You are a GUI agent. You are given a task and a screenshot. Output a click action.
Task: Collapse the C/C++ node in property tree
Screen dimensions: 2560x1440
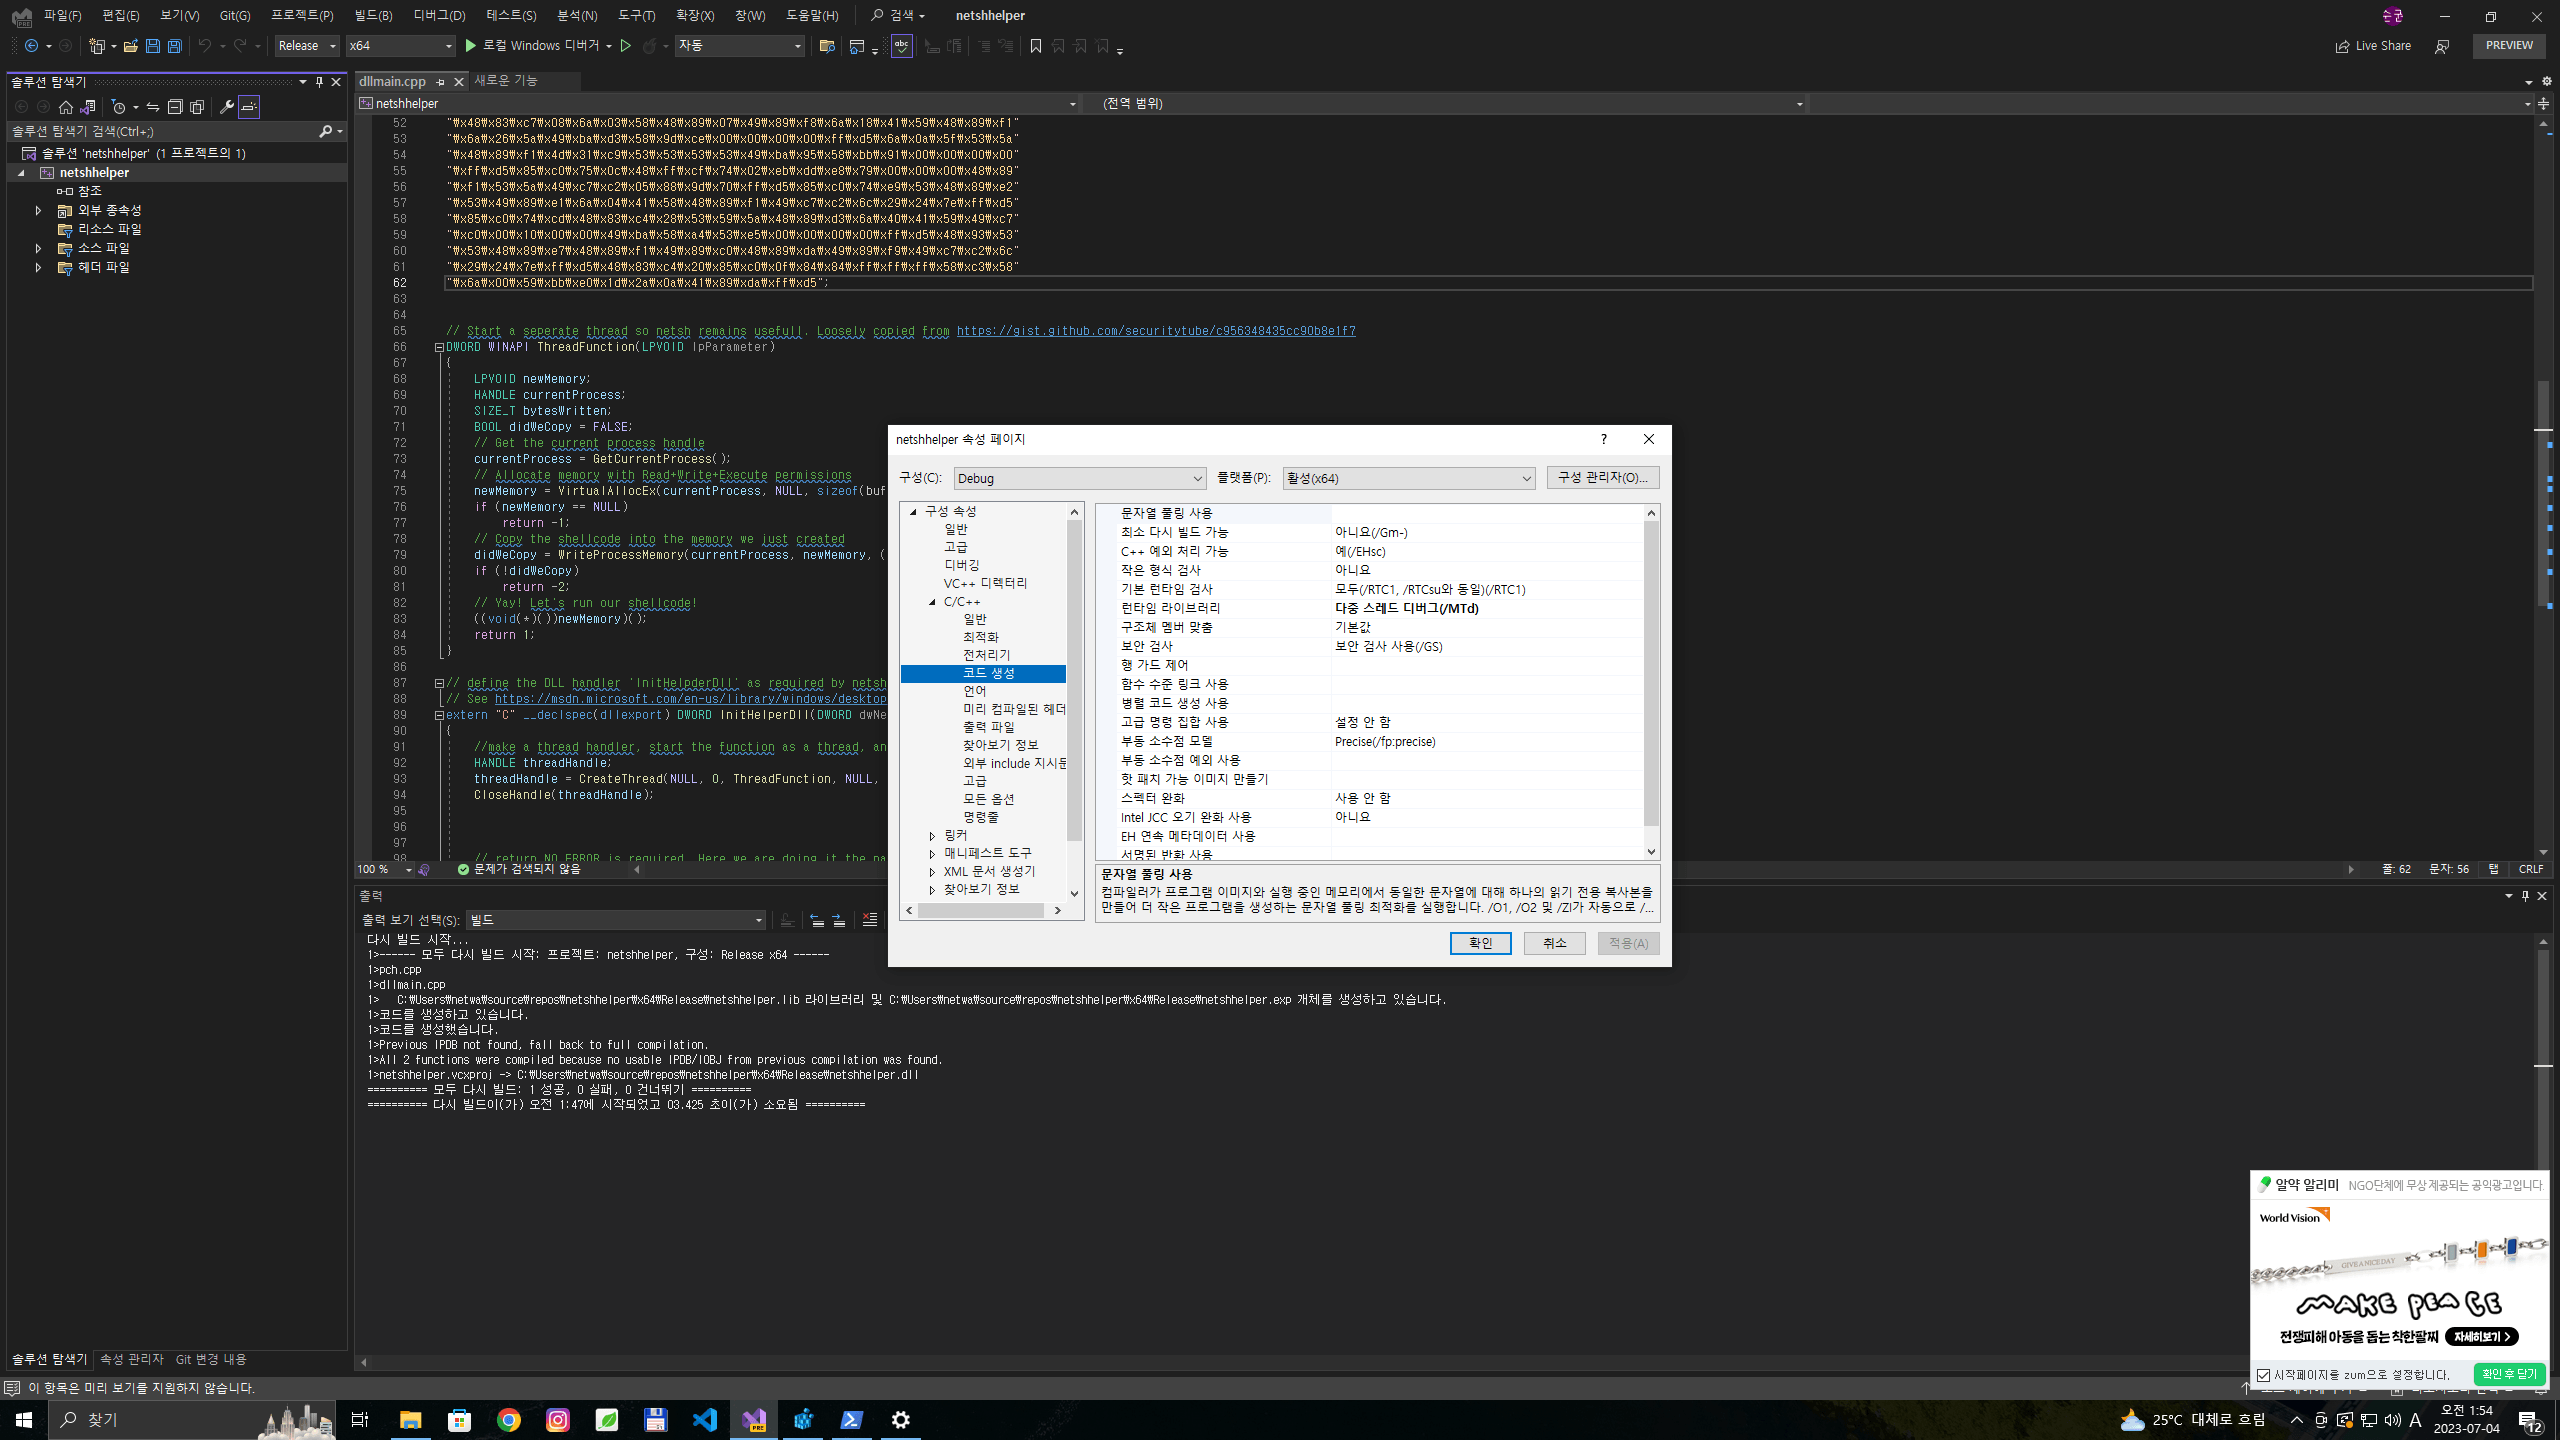932,602
